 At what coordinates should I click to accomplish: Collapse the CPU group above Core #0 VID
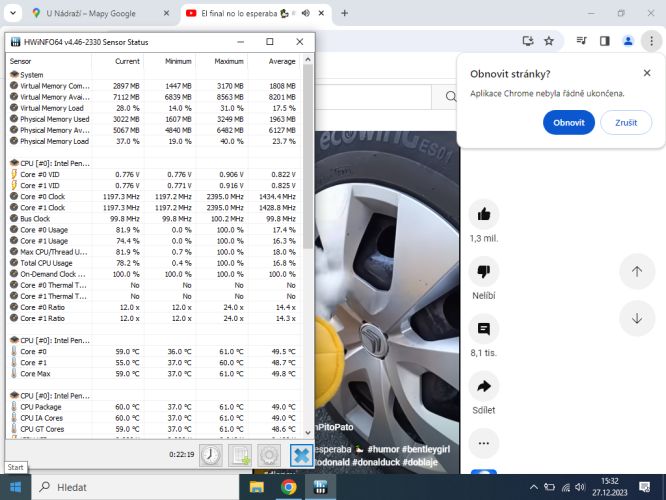click(14, 163)
